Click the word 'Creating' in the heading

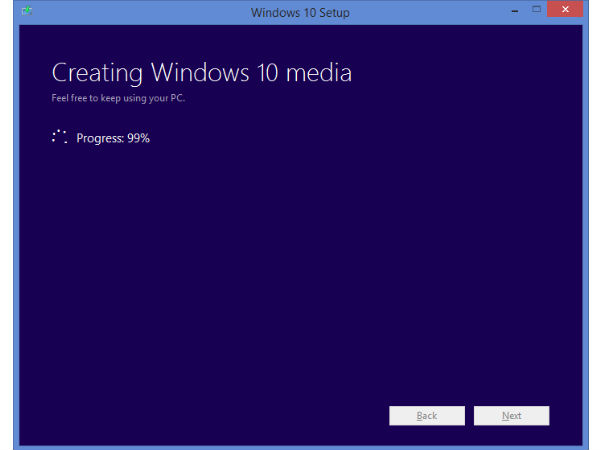96,73
